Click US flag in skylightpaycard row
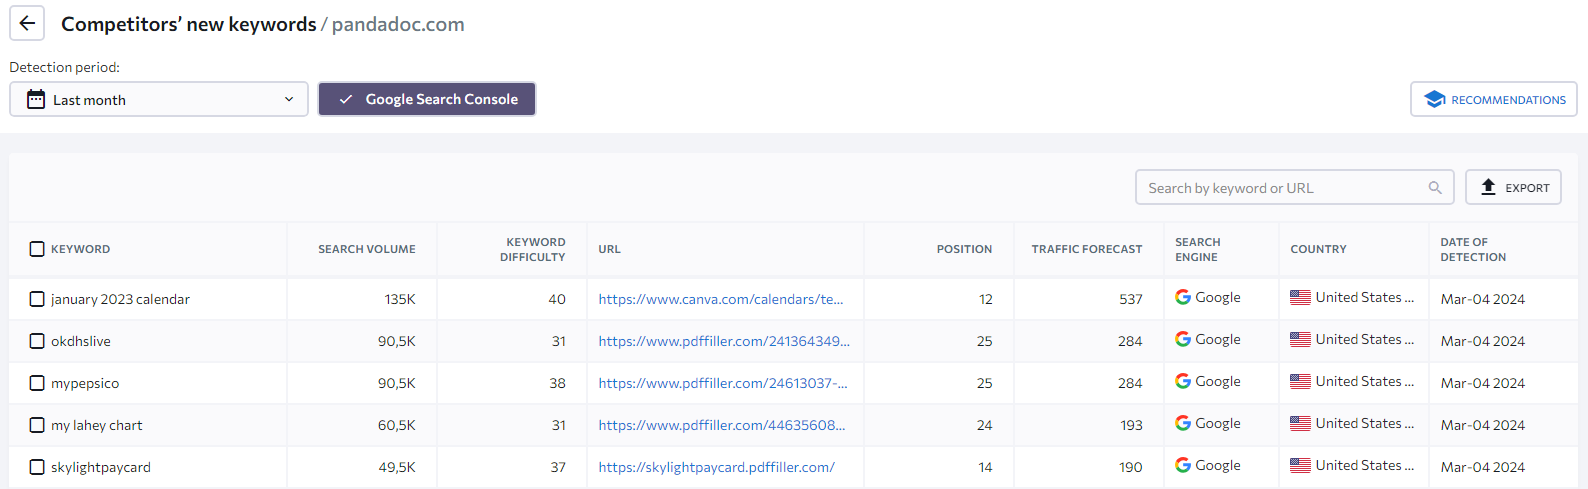Screen dimensions: 1588x489 click(x=1300, y=466)
